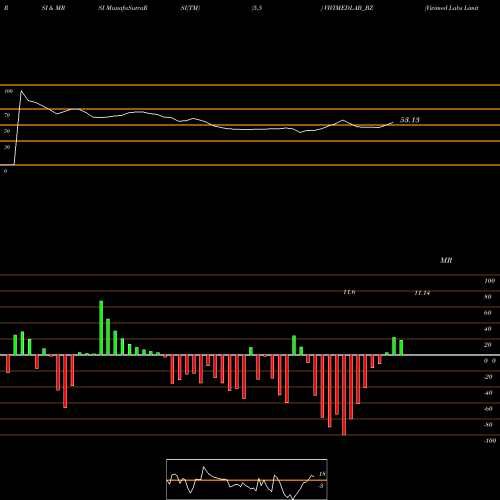The image size is (500, 500).
Task: Click the 60 label on MR axis
Action: (488, 313)
